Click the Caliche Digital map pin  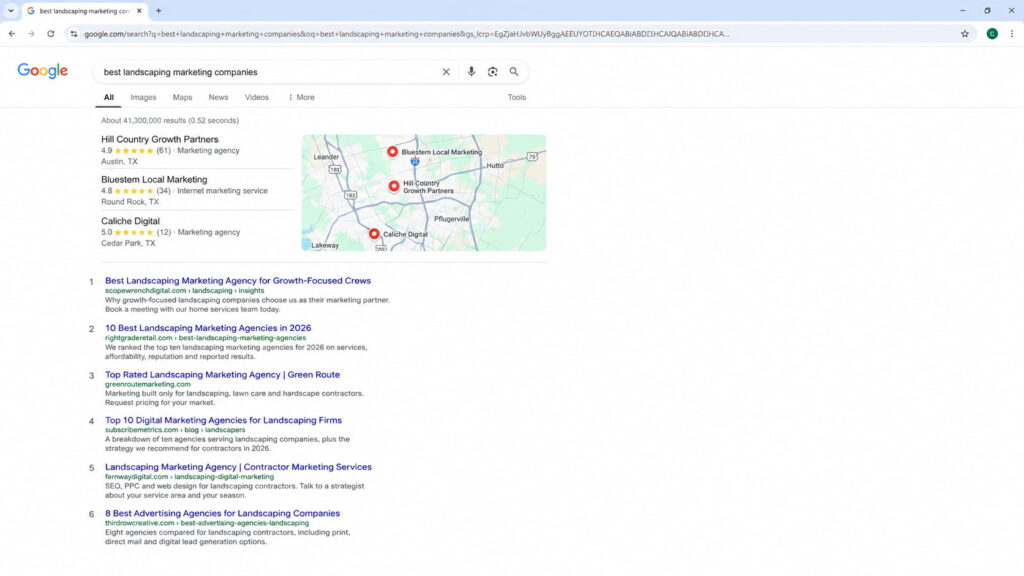[x=374, y=234]
